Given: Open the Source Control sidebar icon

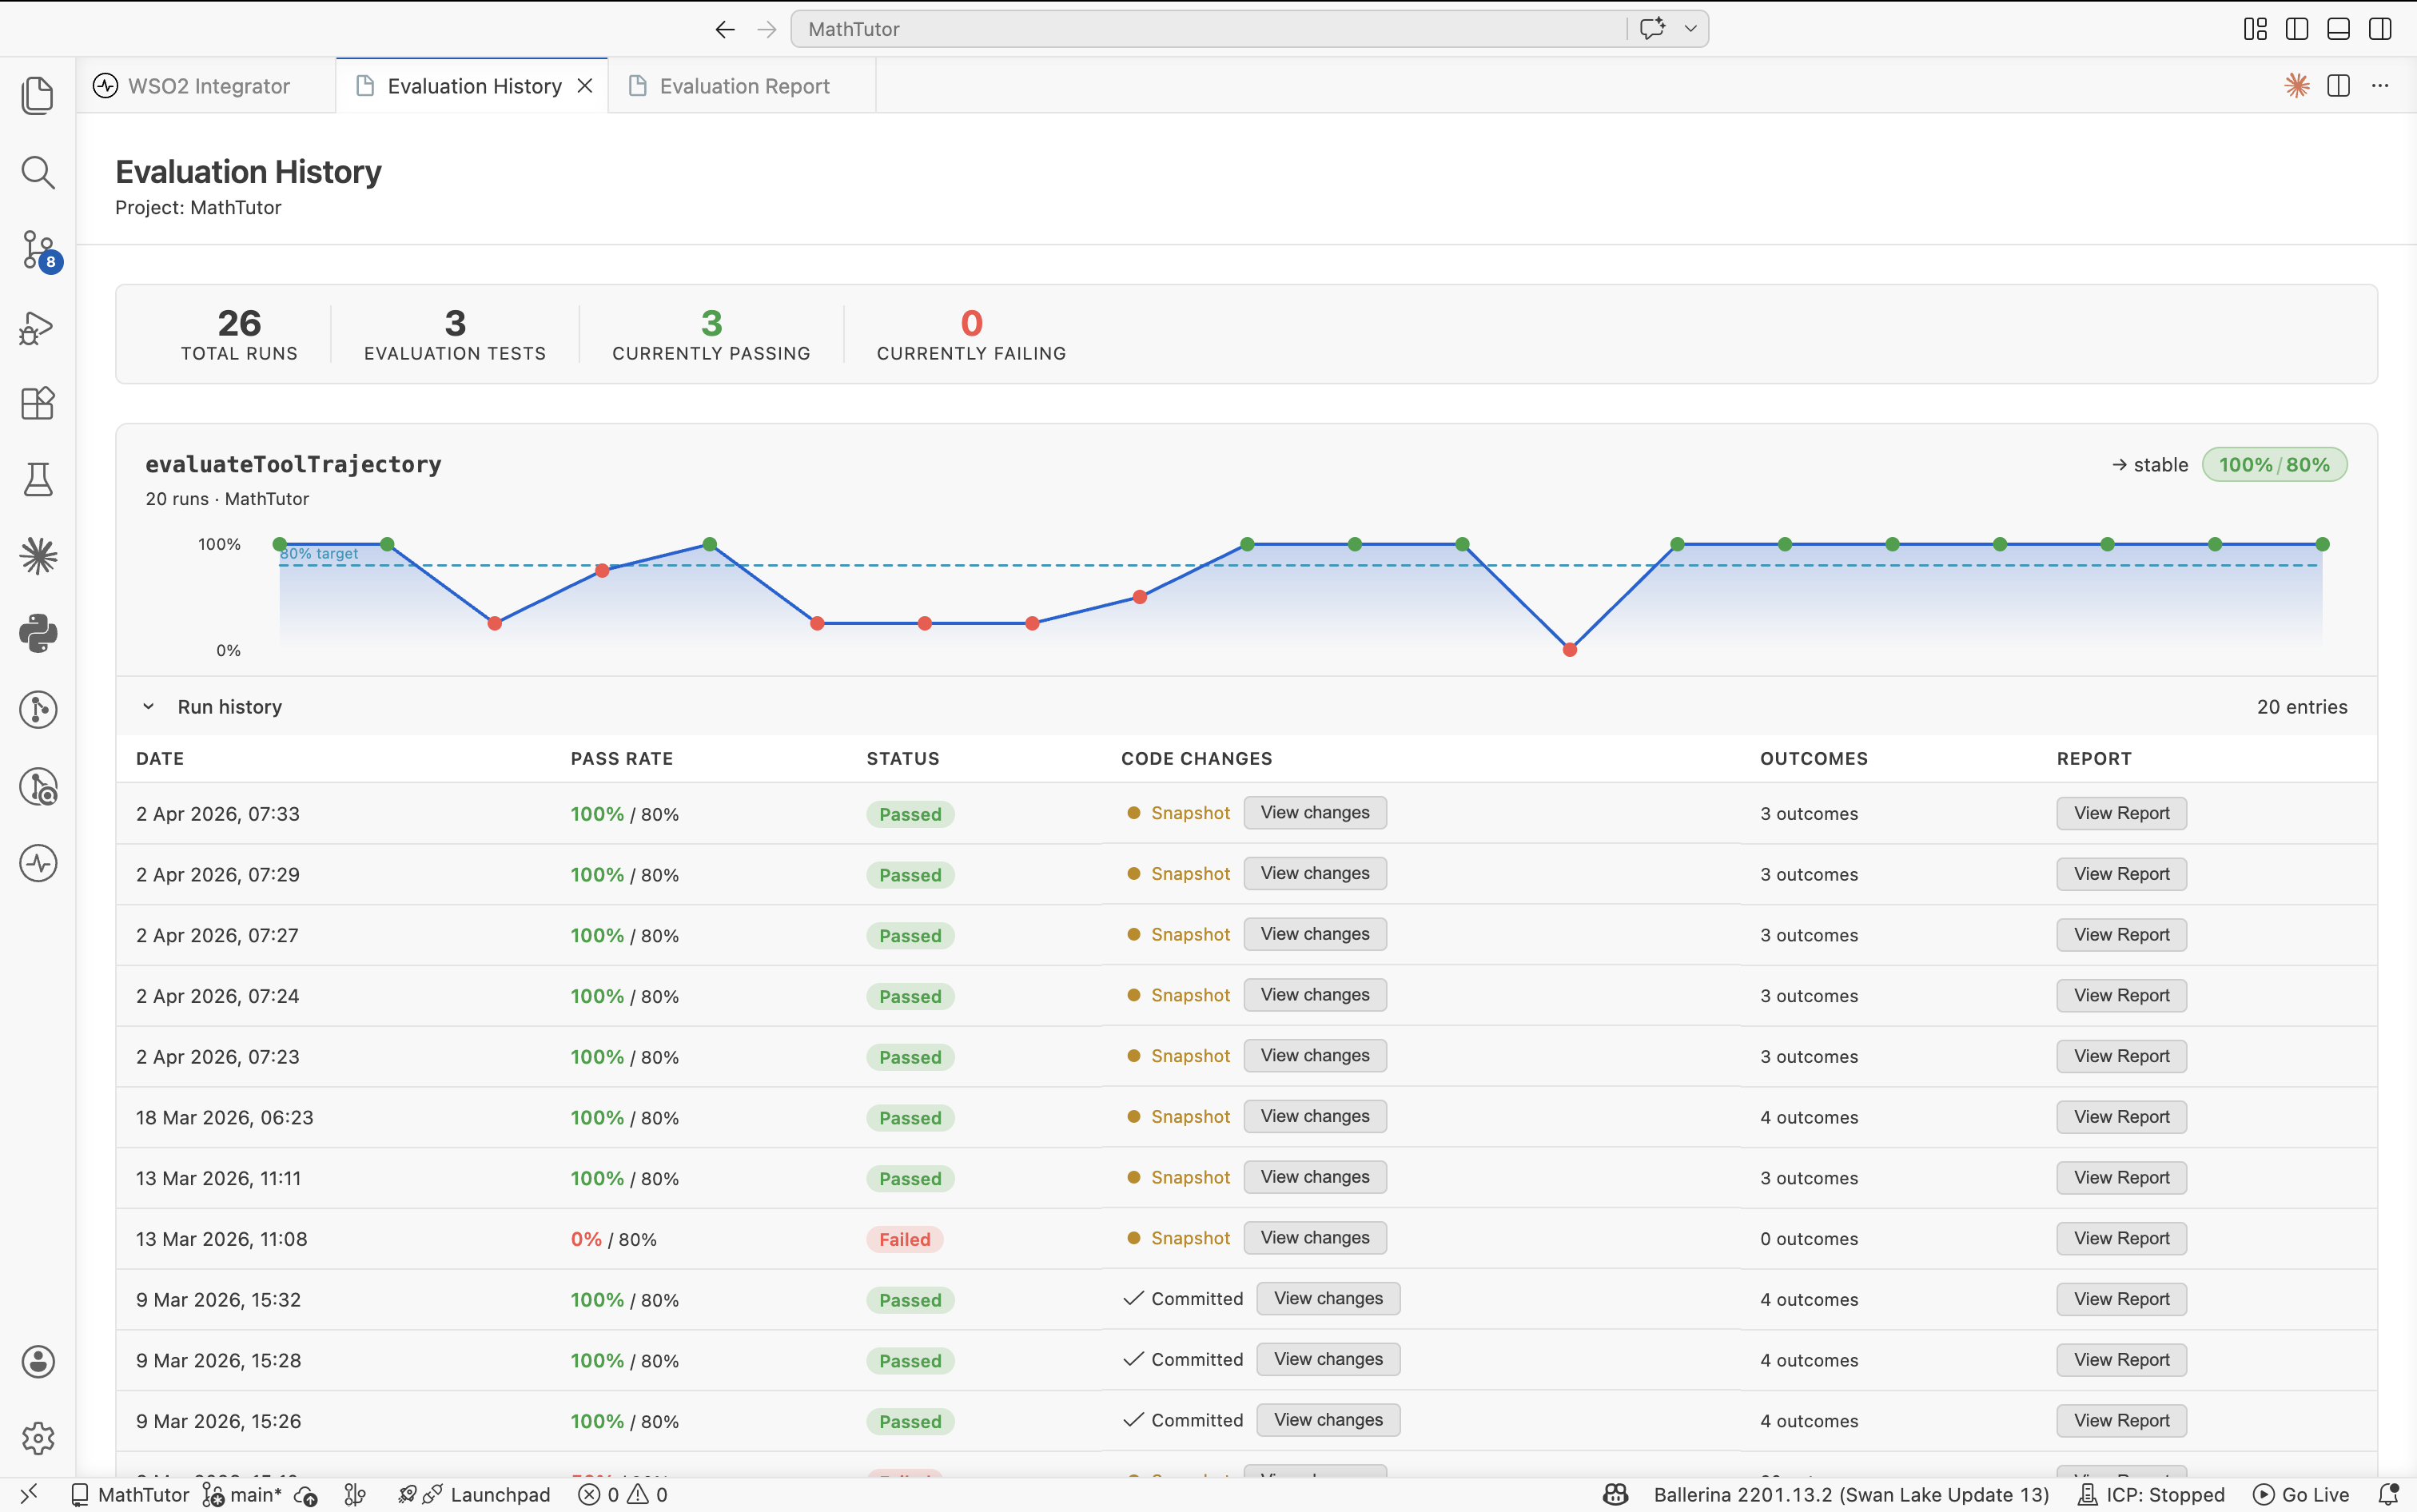Looking at the screenshot, I should [x=38, y=249].
